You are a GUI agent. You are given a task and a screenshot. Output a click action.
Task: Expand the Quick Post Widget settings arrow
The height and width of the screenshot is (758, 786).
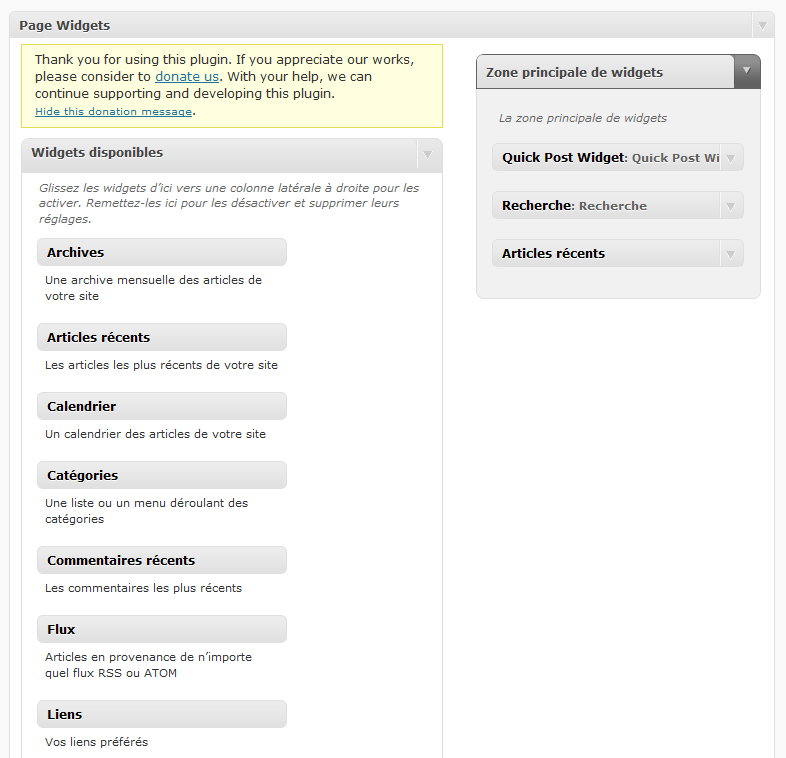click(x=731, y=158)
